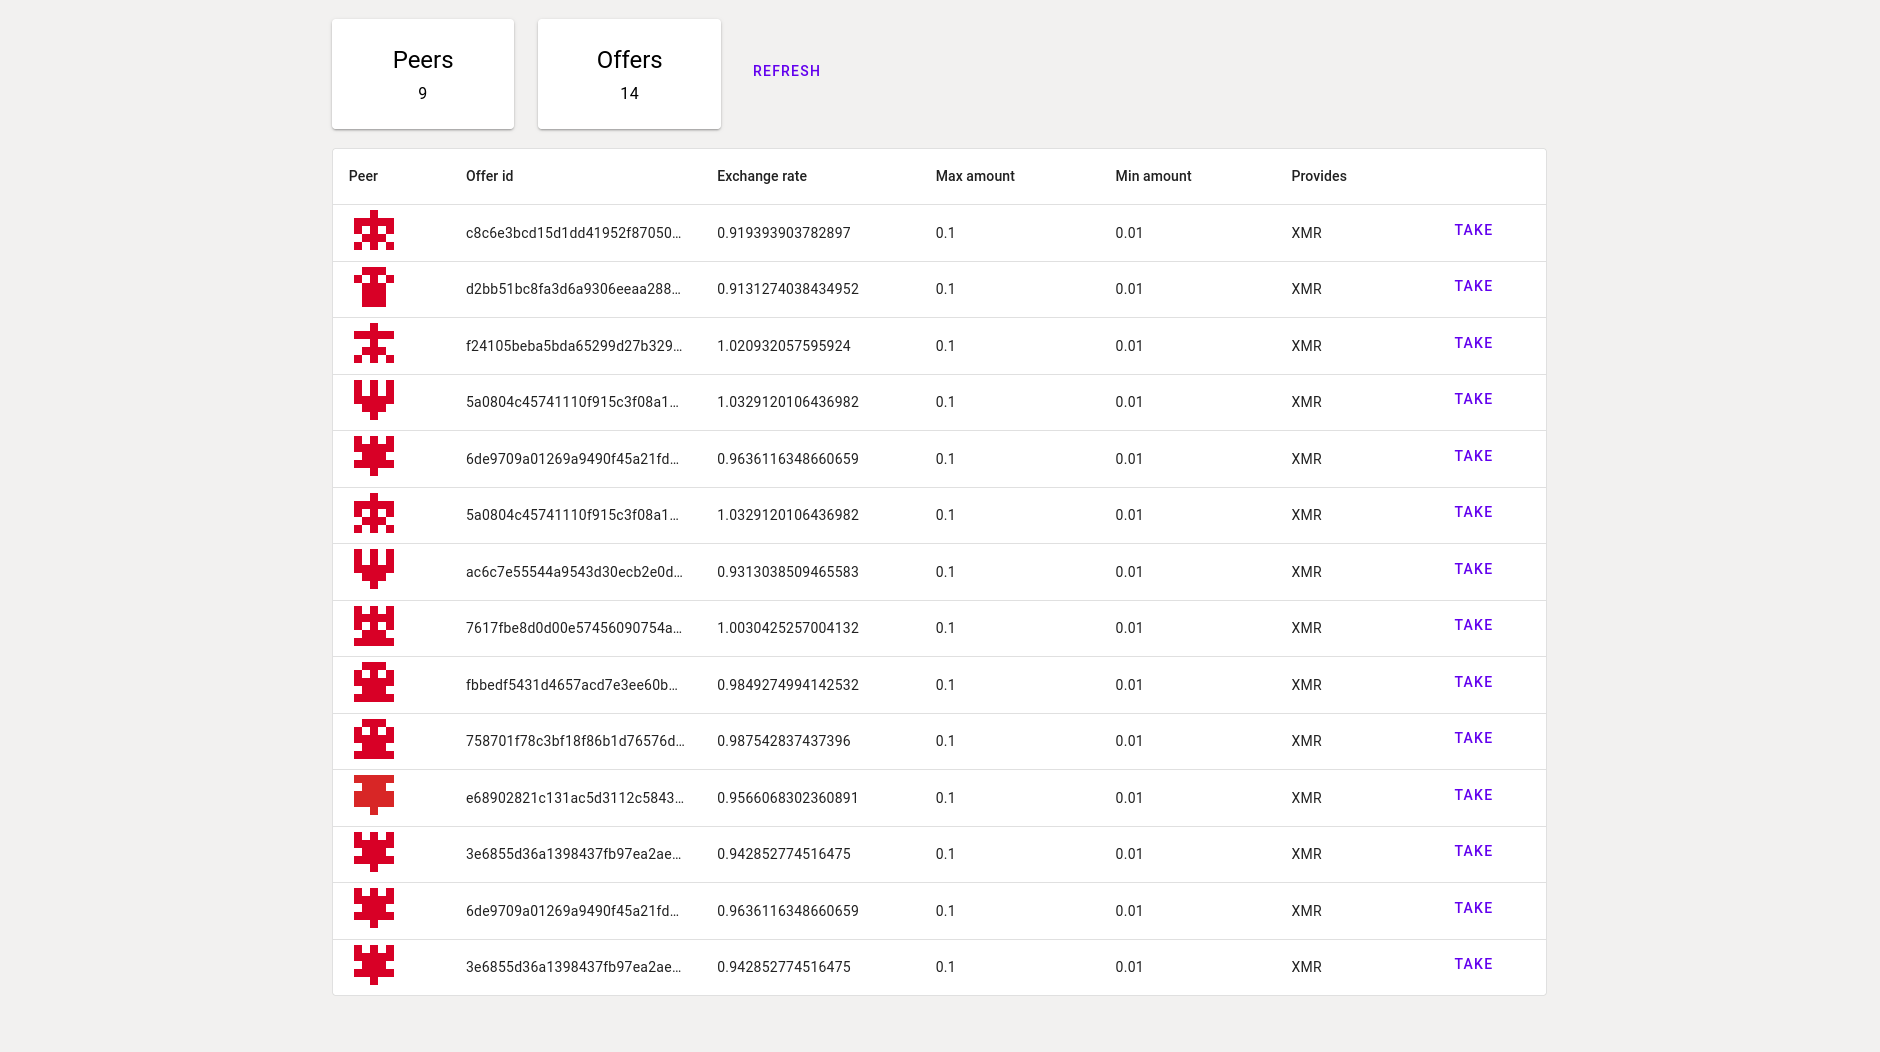This screenshot has width=1880, height=1052.
Task: Click peer avatar in ac6c7e55544a9543 row
Action: tap(373, 570)
